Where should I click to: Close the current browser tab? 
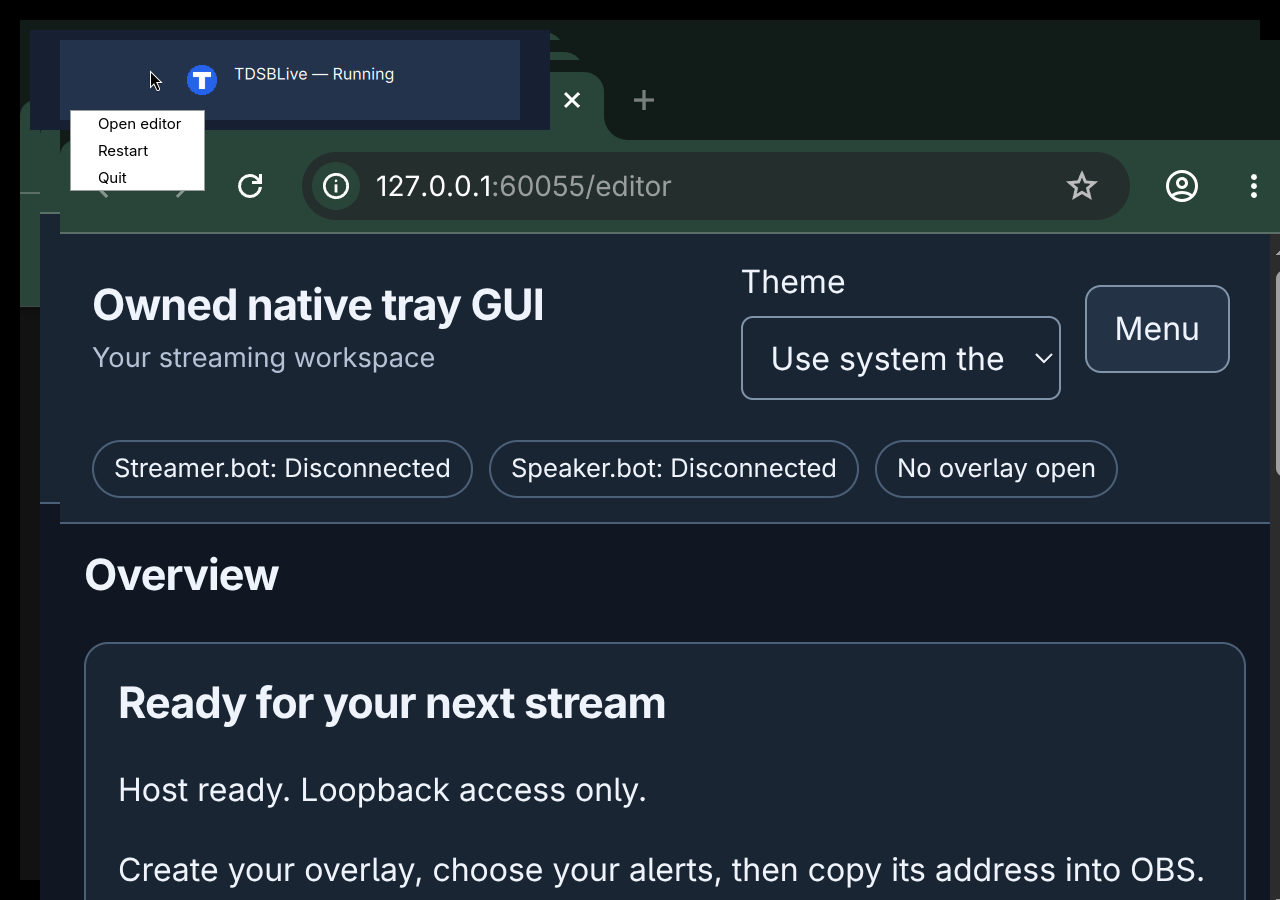(x=572, y=100)
